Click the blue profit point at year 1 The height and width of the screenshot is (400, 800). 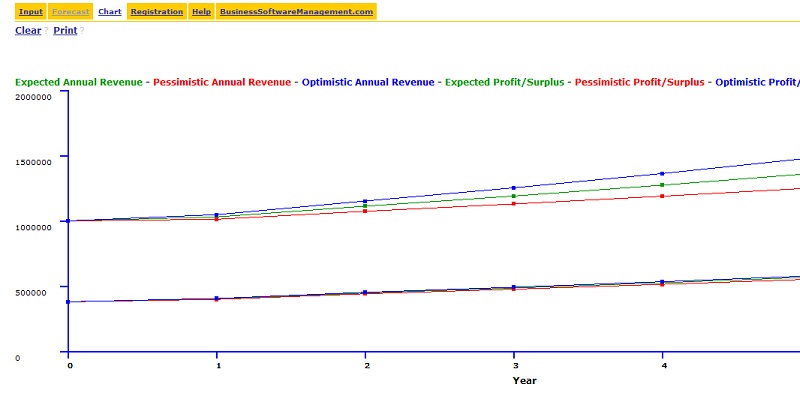pos(216,298)
